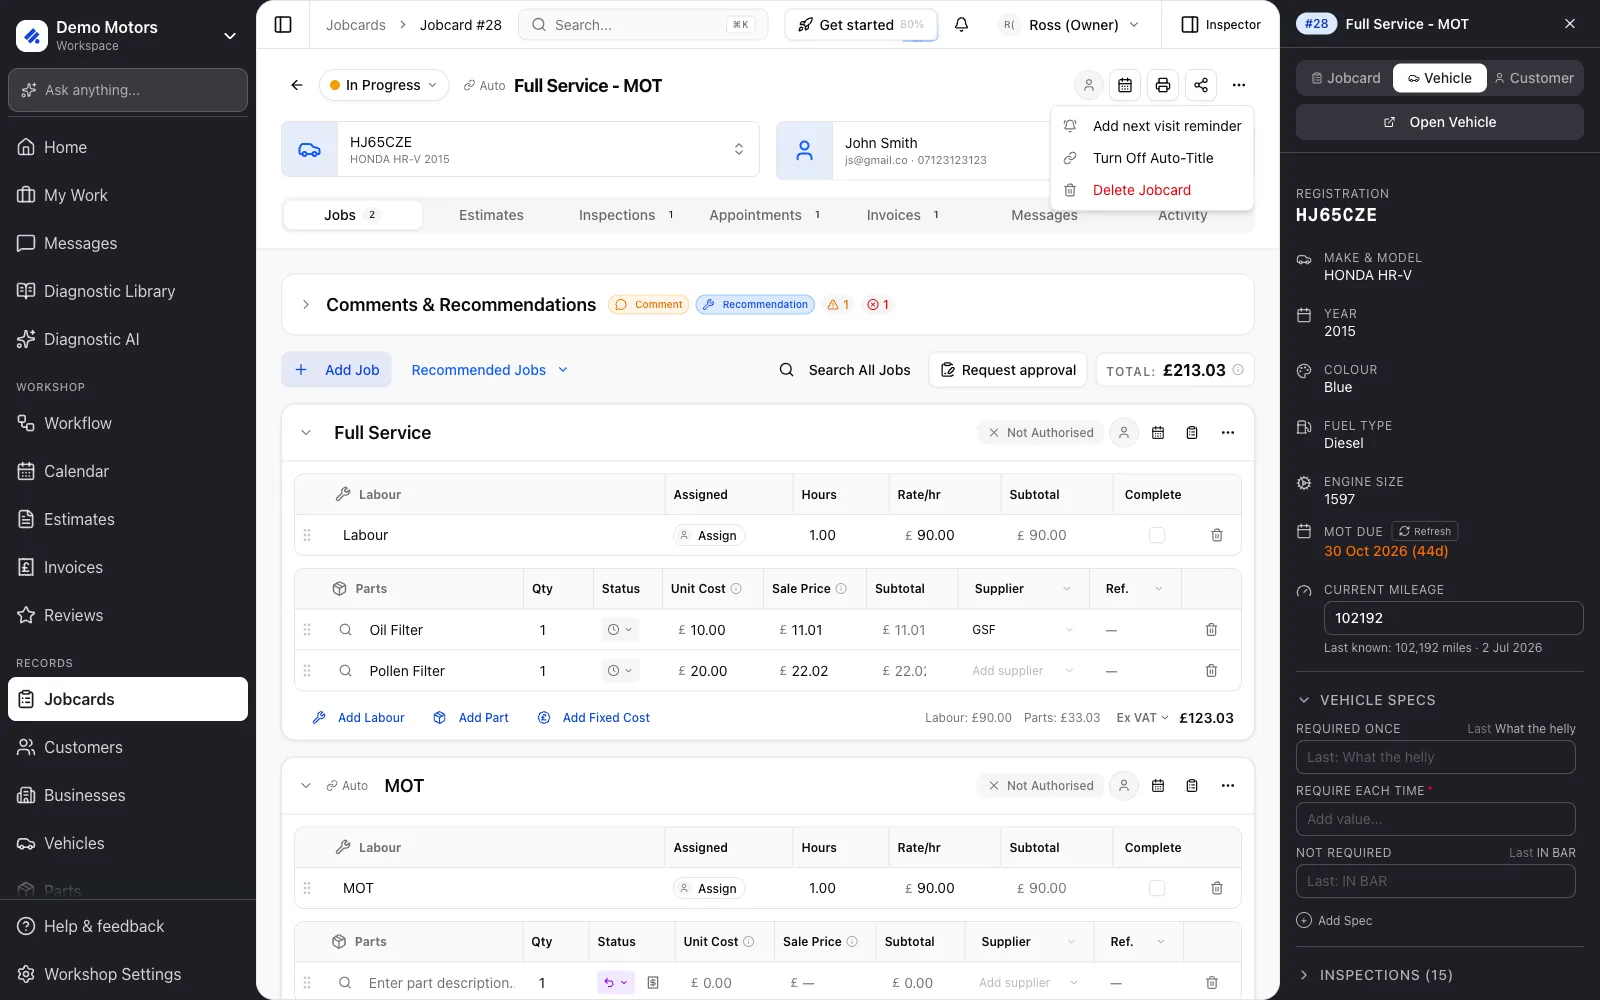Click the current mileage field
Screen dimensions: 1600x1000
point(1454,618)
